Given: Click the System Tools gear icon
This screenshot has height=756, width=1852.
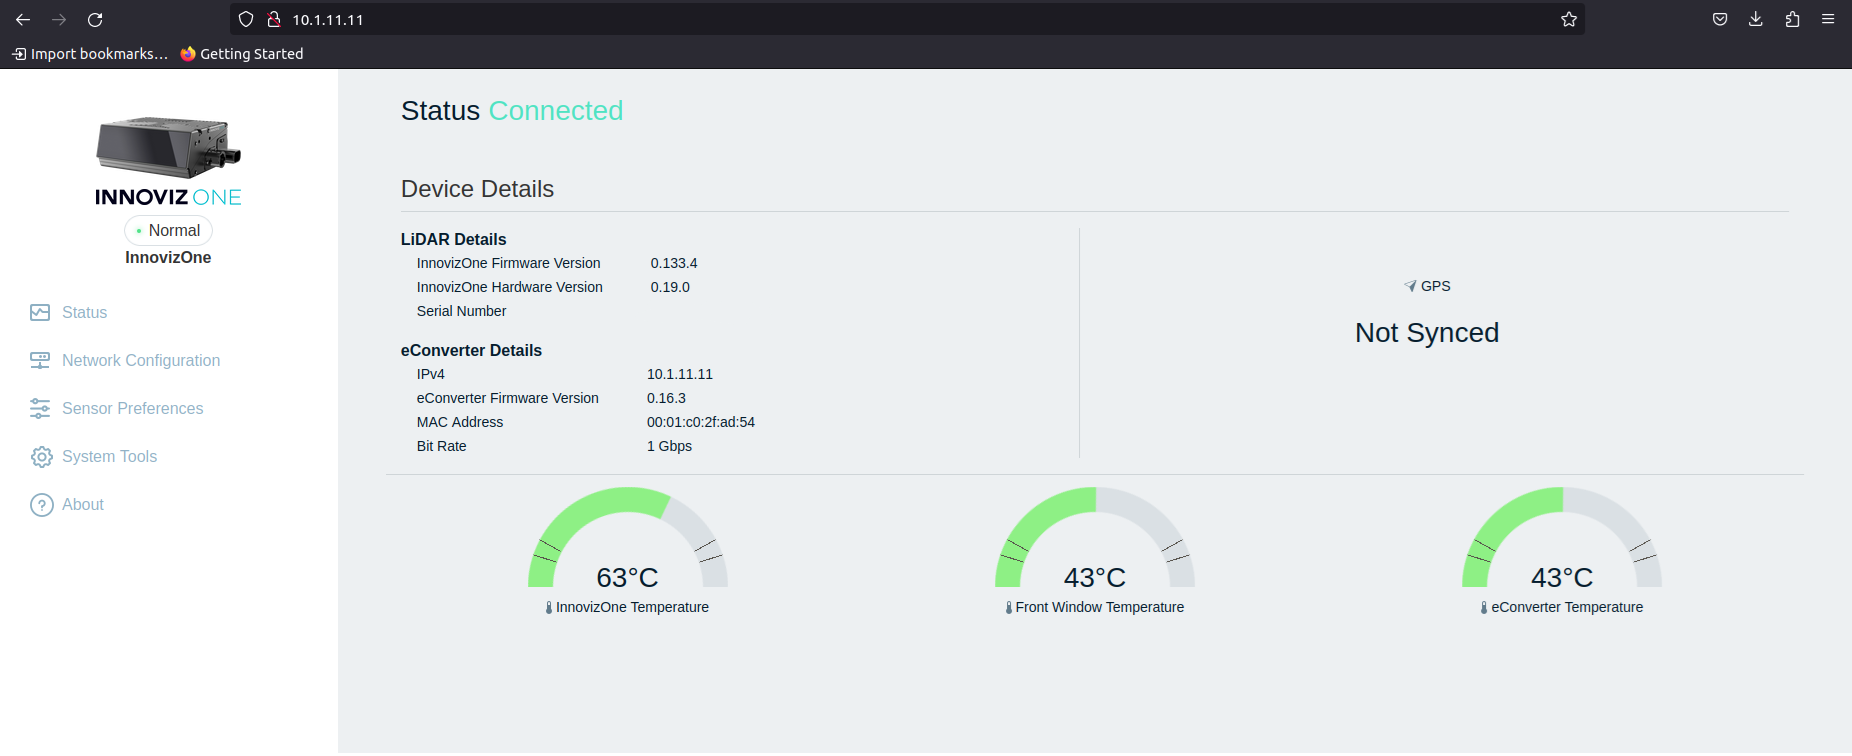Looking at the screenshot, I should tap(41, 457).
